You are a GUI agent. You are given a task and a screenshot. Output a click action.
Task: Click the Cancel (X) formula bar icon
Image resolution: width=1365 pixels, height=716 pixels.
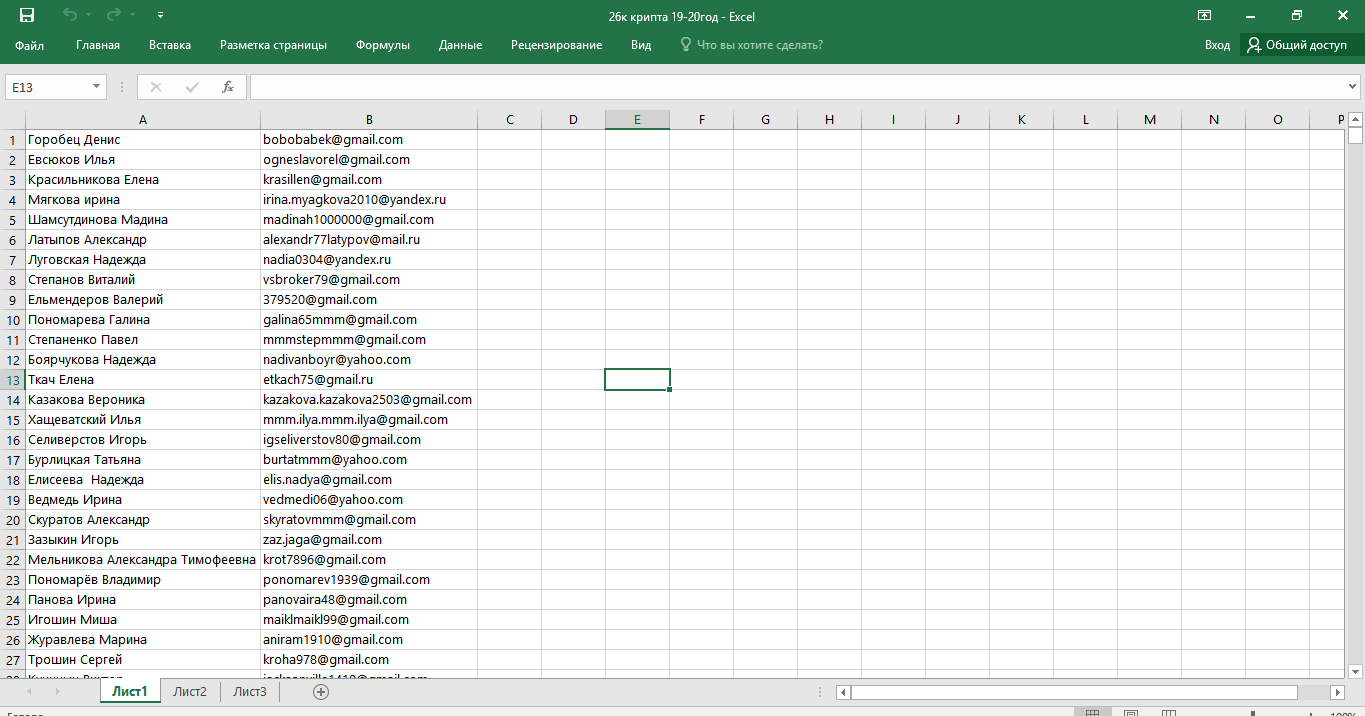(156, 87)
